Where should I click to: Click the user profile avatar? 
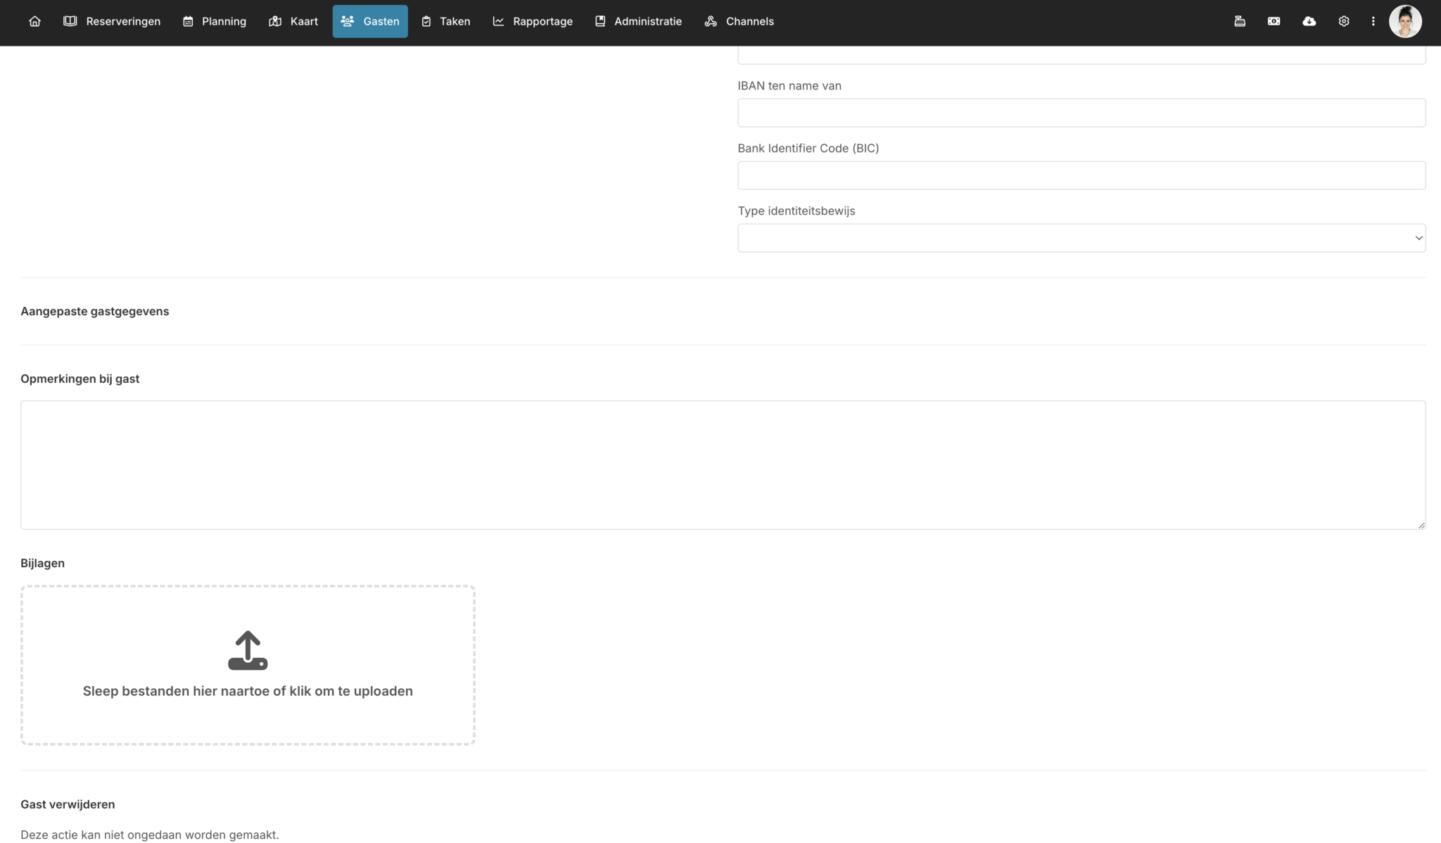1405,21
